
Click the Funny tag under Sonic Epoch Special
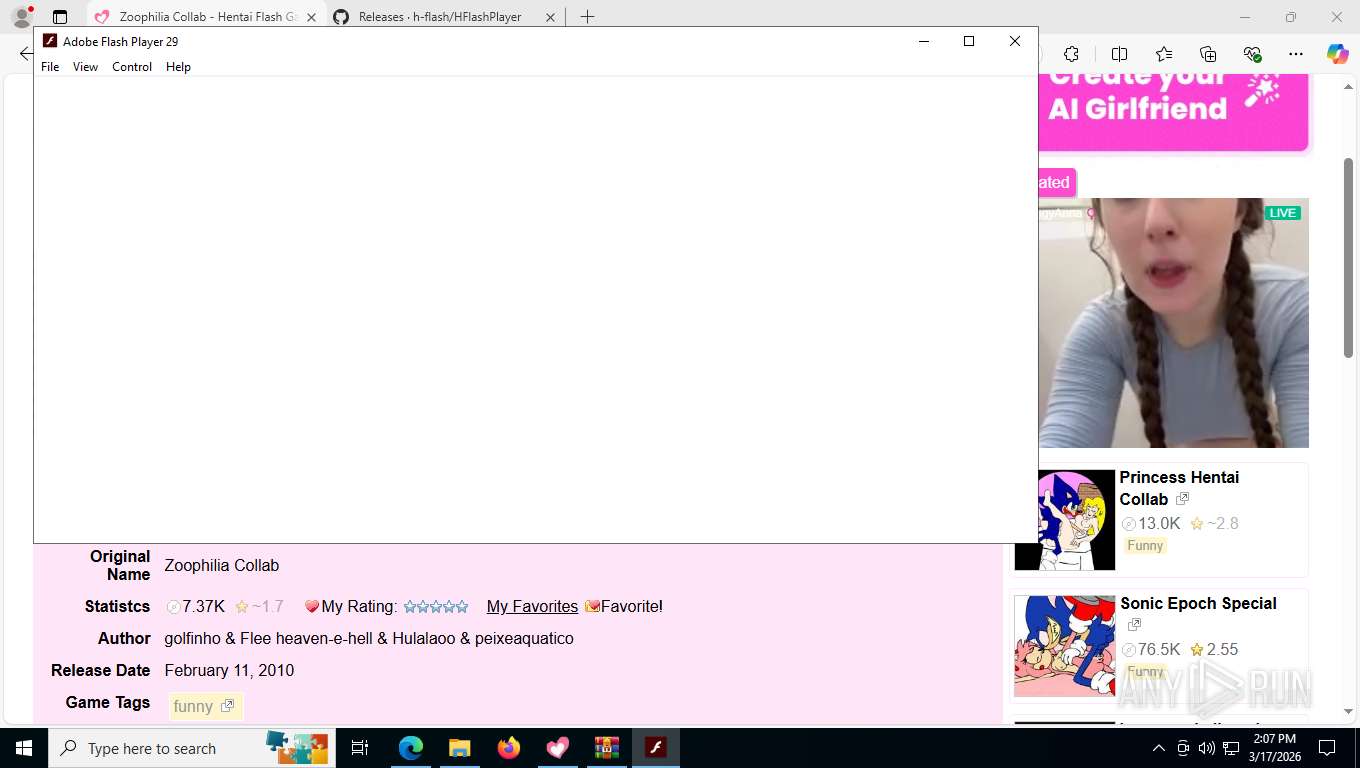click(x=1145, y=672)
